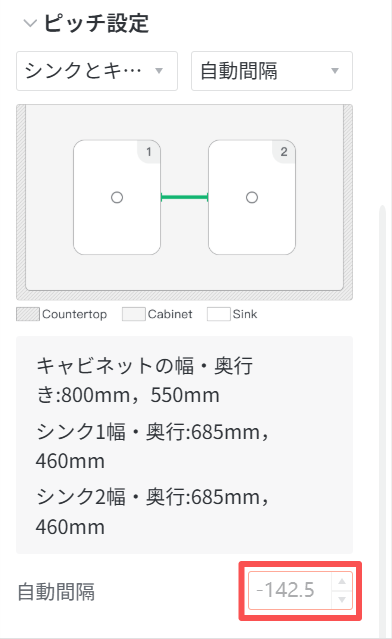Open the シンクとキ… dropdown
The image size is (392, 639).
(97, 71)
